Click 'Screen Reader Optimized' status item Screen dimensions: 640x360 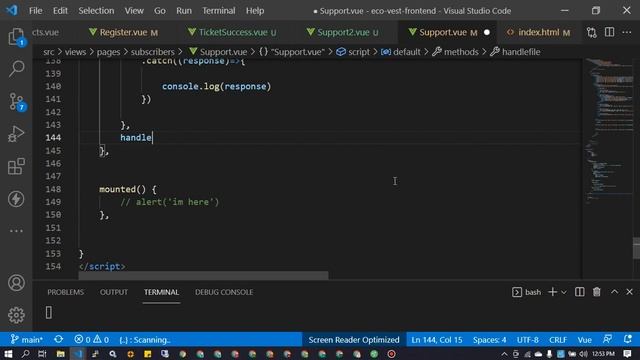353,340
